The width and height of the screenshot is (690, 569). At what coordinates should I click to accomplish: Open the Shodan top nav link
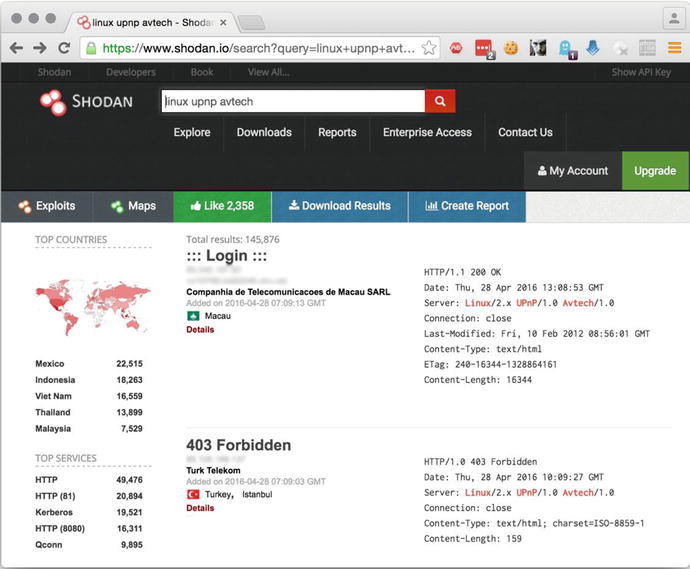pos(54,72)
